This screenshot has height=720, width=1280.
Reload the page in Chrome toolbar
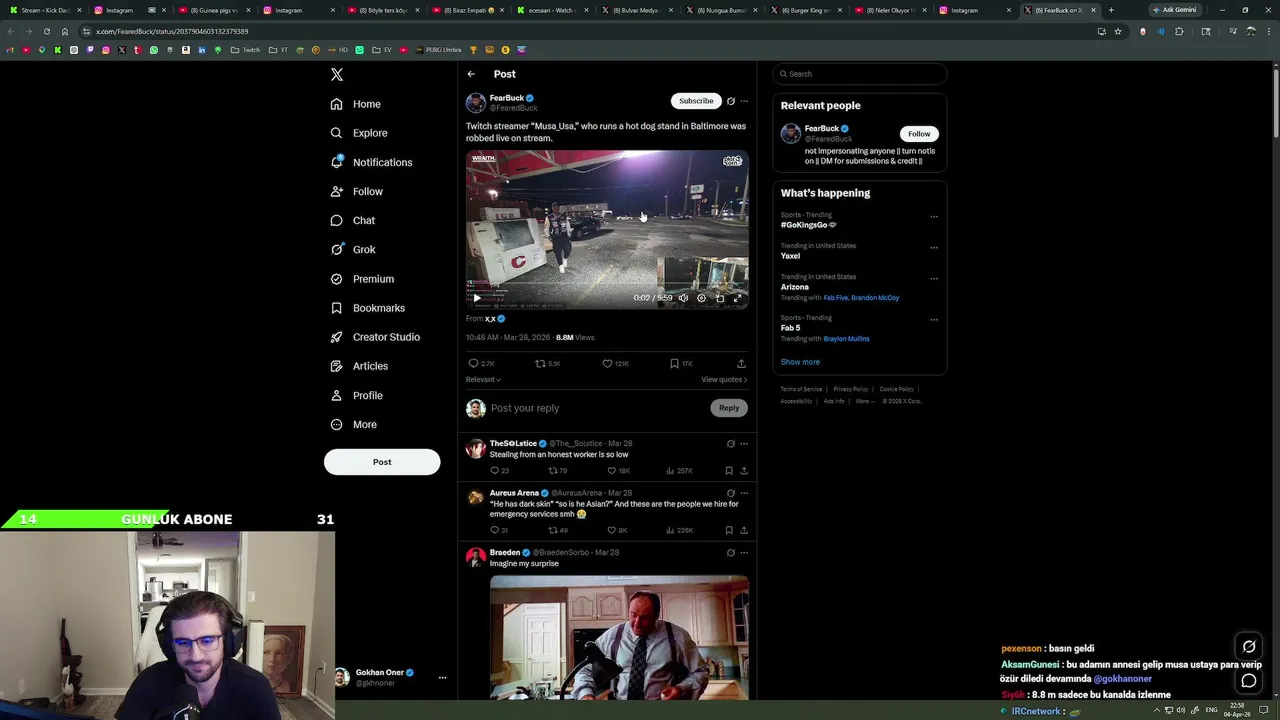click(x=46, y=31)
